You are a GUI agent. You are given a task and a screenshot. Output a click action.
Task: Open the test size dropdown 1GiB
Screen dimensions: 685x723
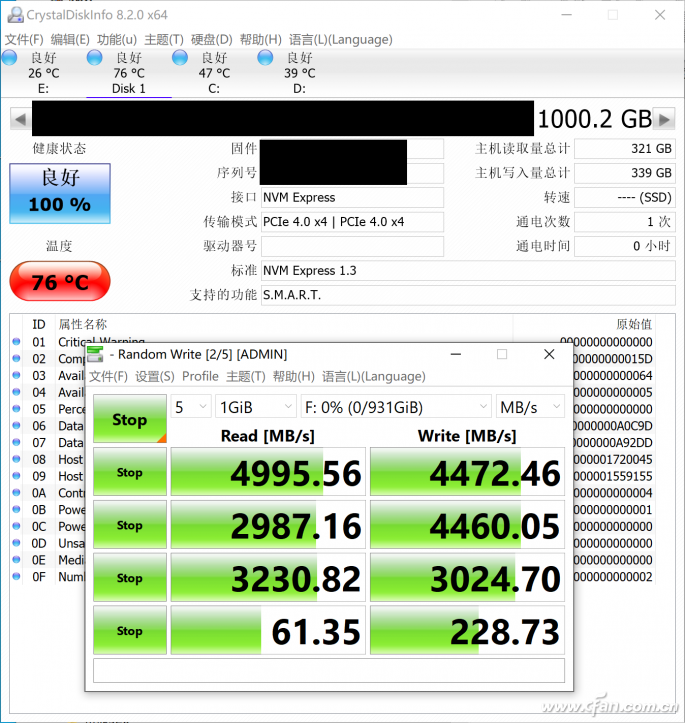point(255,407)
